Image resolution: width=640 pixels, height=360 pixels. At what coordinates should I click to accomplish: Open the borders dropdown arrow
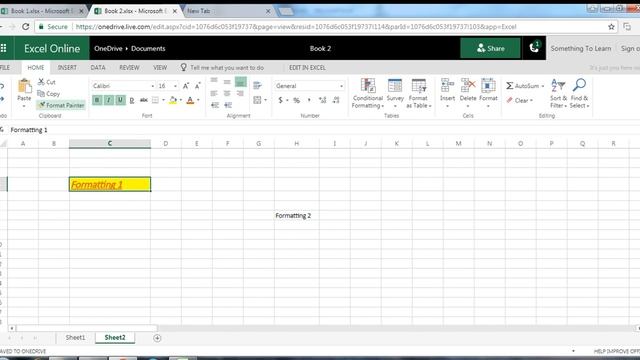(164, 100)
